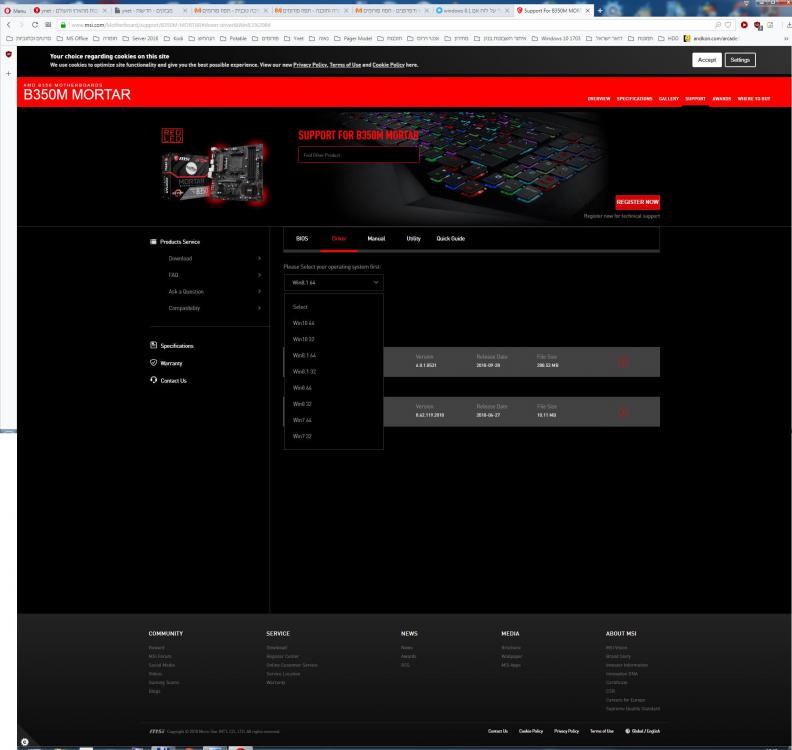This screenshot has width=792, height=750.
Task: Click the MS Office bookmark folder
Action: [x=72, y=38]
